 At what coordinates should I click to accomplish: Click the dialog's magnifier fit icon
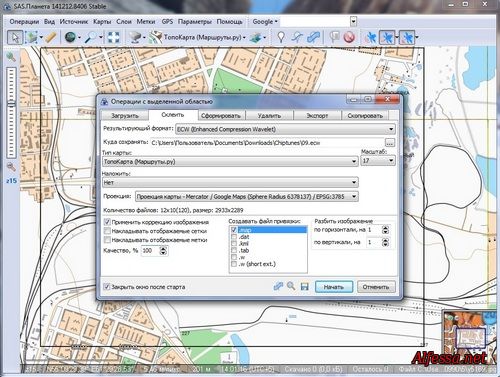pos(291,286)
